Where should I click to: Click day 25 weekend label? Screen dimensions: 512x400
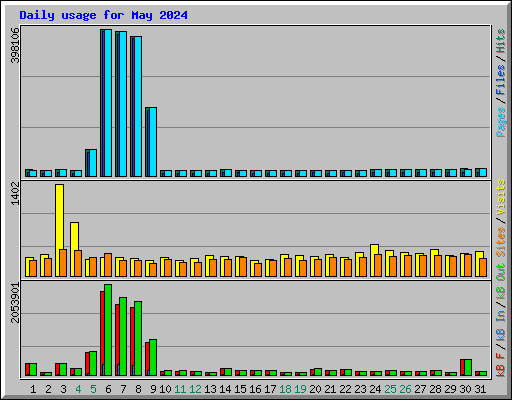point(390,389)
